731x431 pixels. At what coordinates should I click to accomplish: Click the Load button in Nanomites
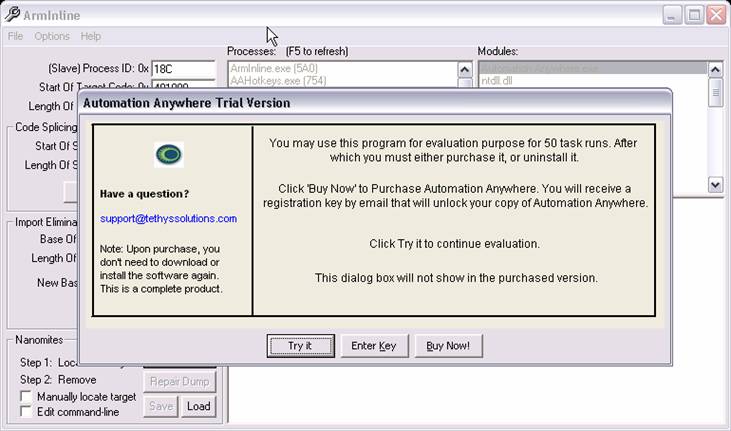tap(199, 406)
